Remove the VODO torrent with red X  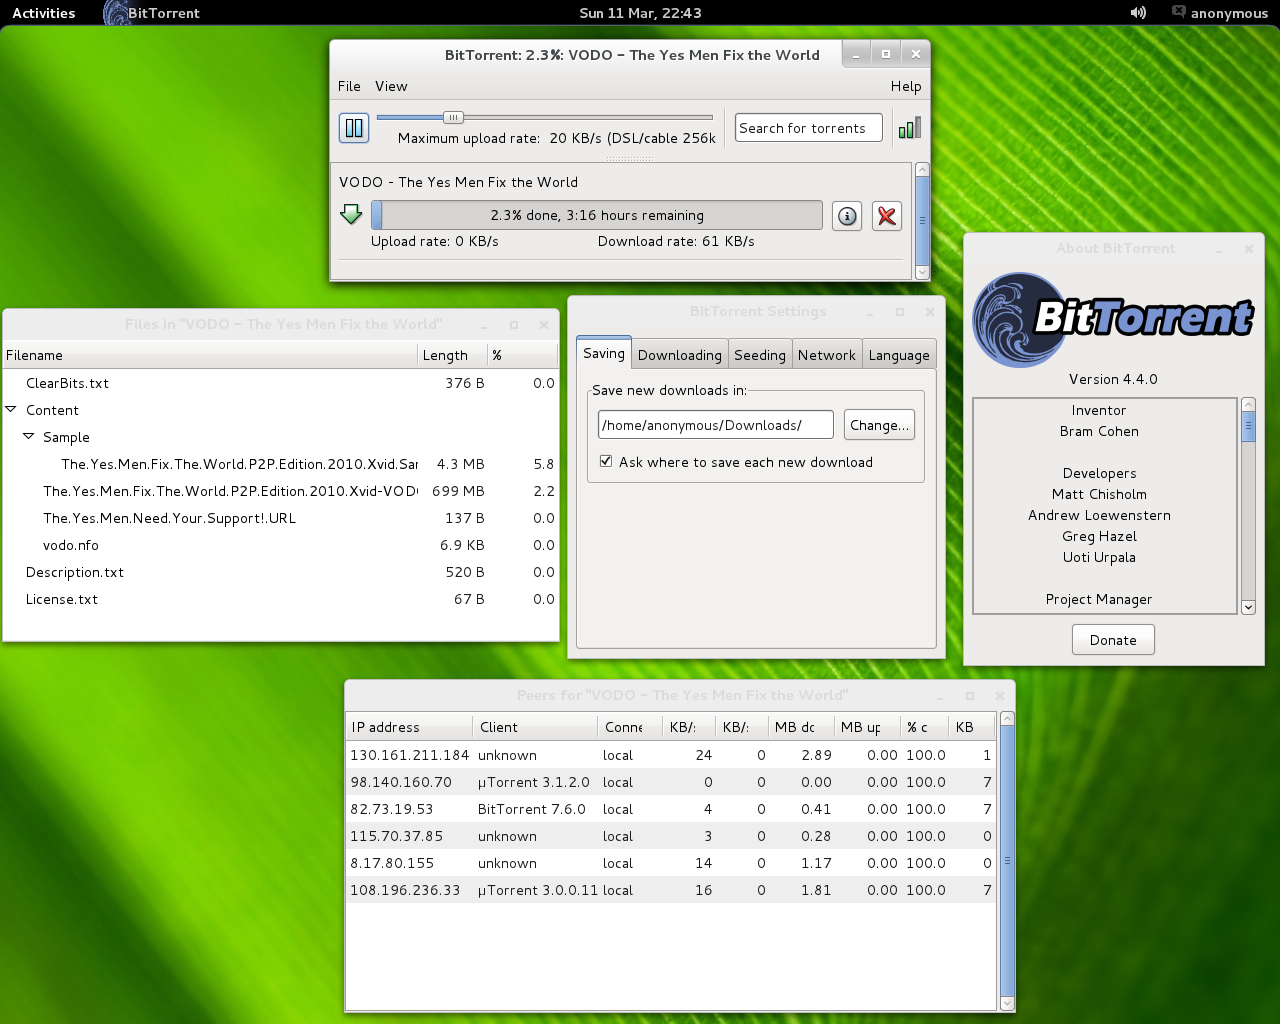click(887, 216)
